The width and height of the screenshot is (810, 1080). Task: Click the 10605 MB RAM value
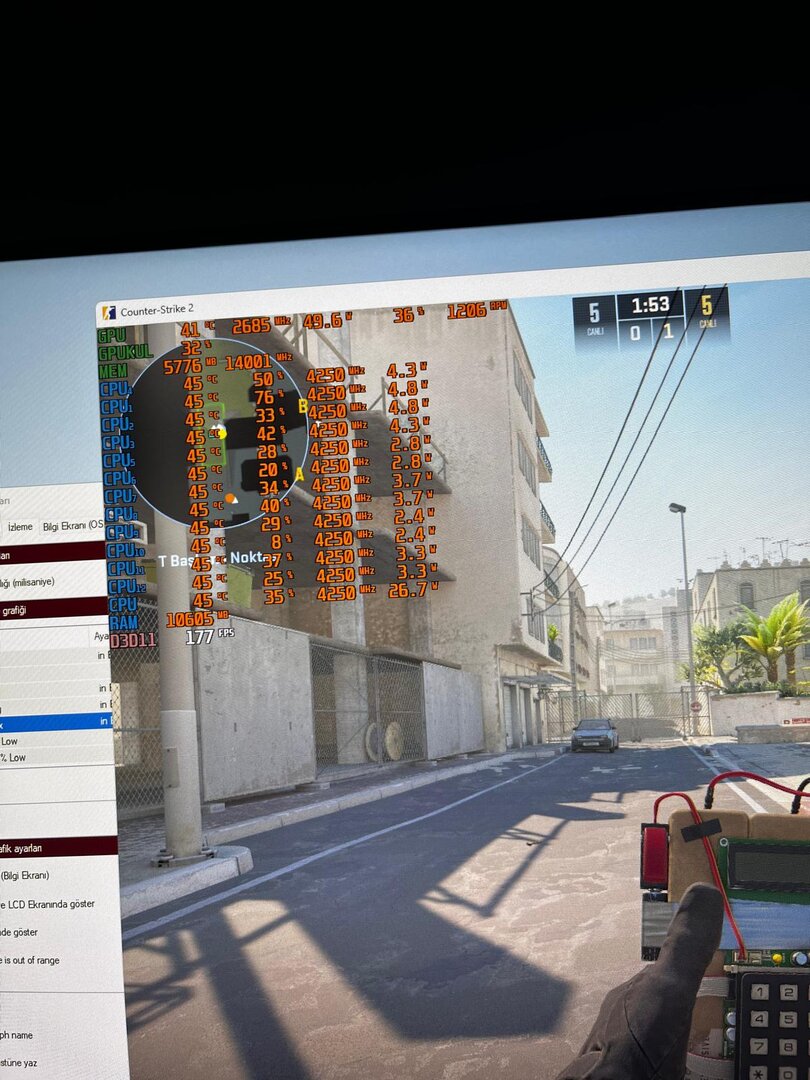pyautogui.click(x=197, y=619)
